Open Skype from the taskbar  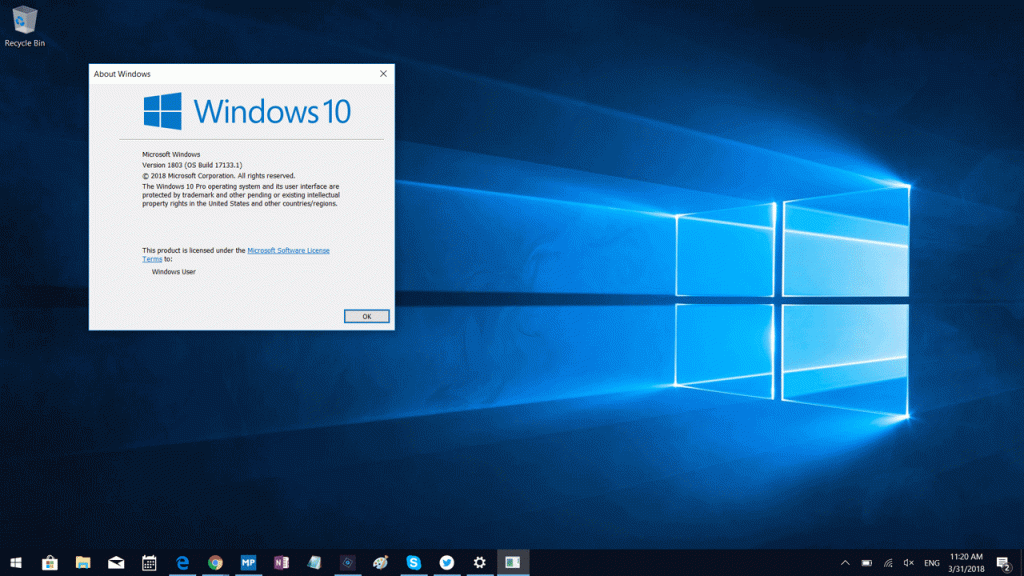point(413,562)
